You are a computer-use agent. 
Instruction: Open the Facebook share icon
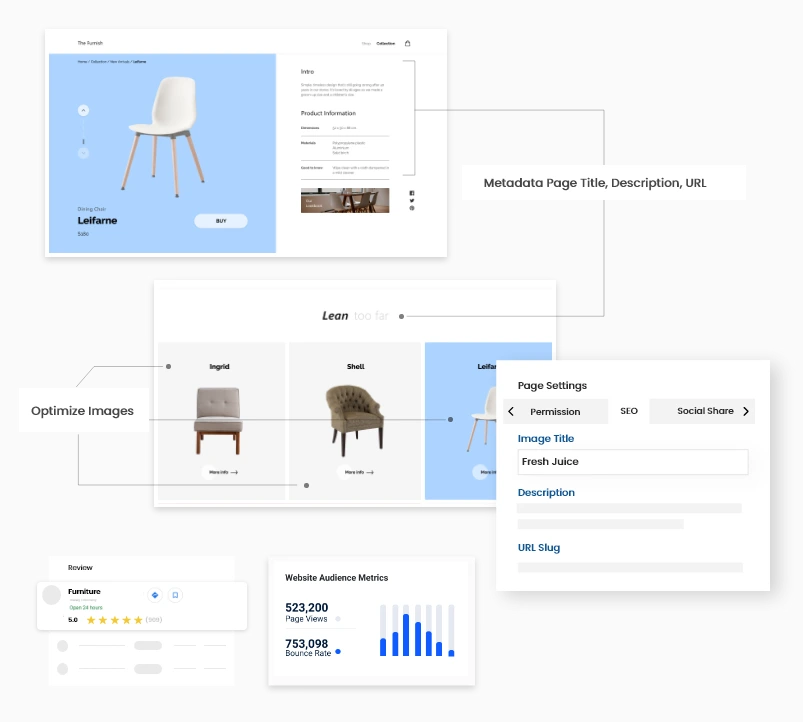[411, 193]
